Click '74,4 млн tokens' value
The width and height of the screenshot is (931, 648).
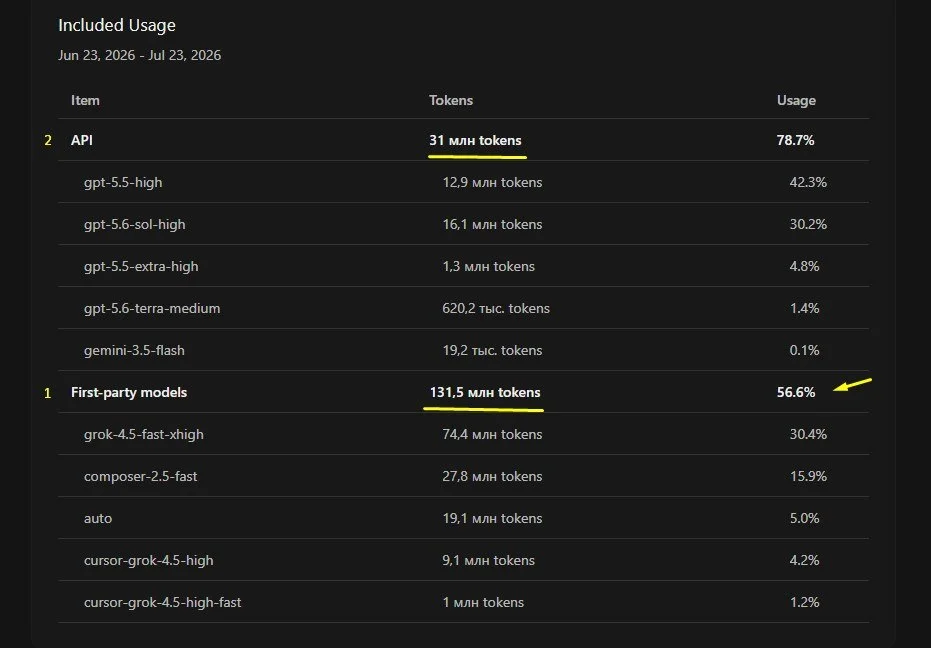tap(492, 434)
